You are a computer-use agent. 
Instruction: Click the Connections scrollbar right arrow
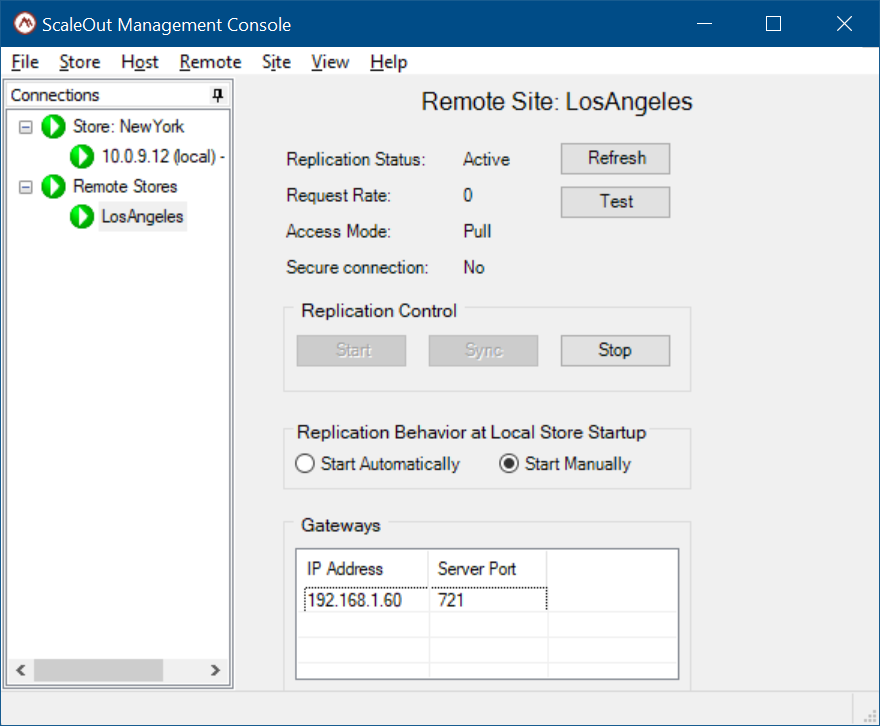215,670
